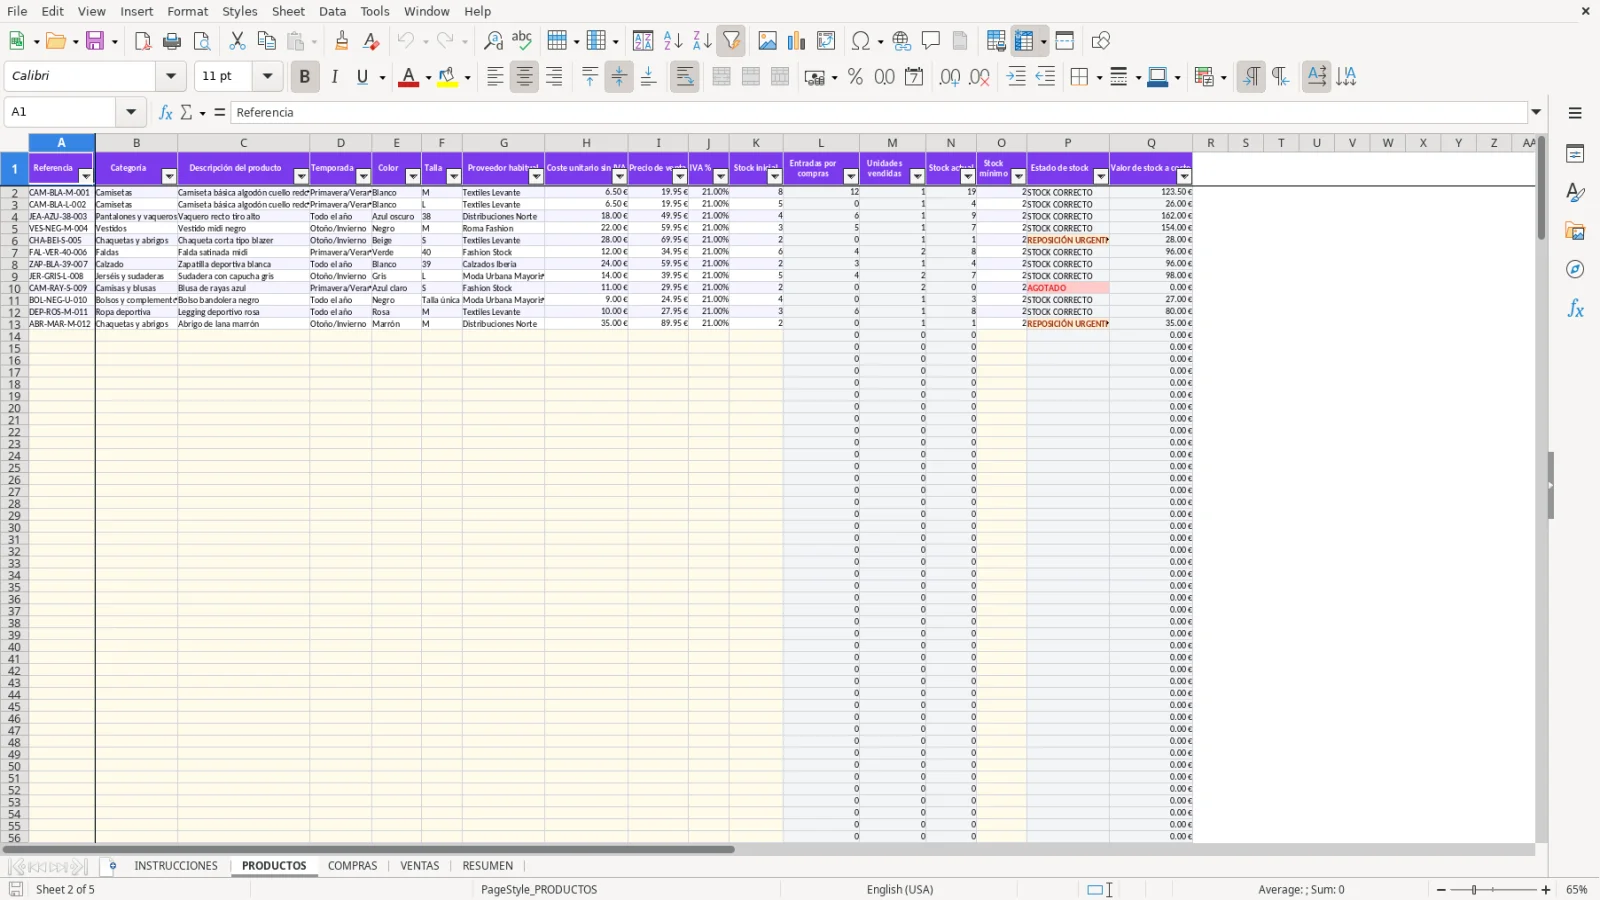This screenshot has width=1600, height=900.
Task: Click zoom percentage 65% in status bar
Action: (x=1577, y=890)
